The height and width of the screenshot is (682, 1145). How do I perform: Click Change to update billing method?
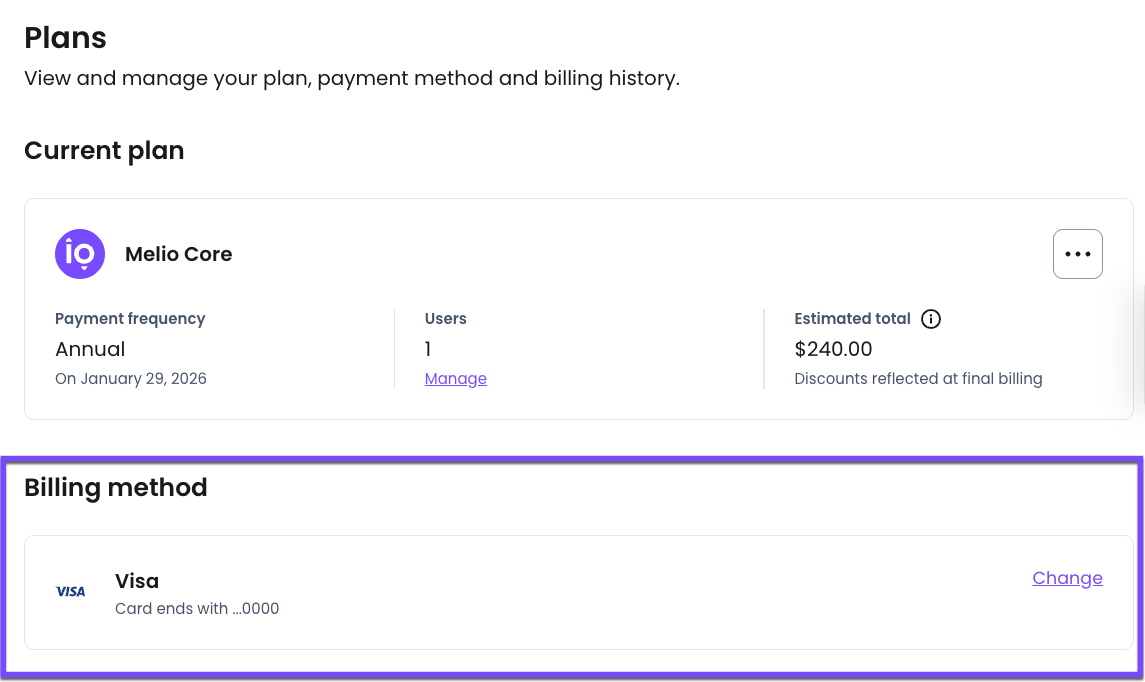[1067, 578]
